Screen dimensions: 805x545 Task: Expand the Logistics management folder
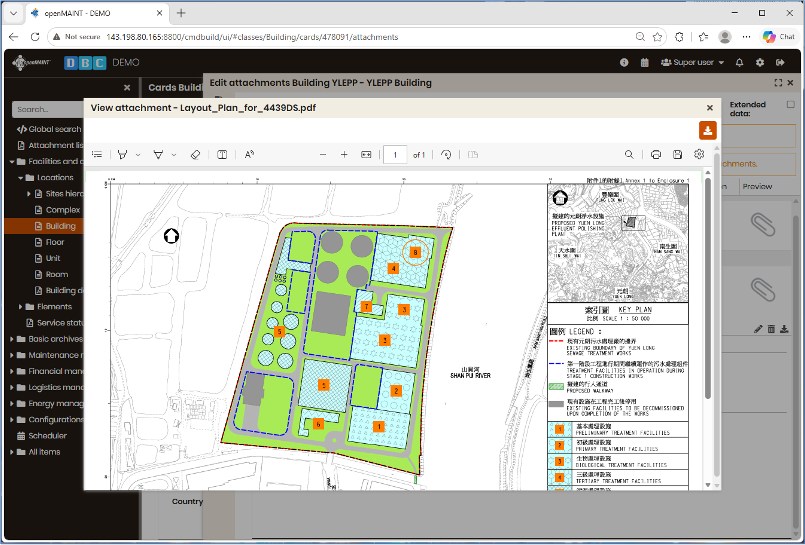coord(12,387)
